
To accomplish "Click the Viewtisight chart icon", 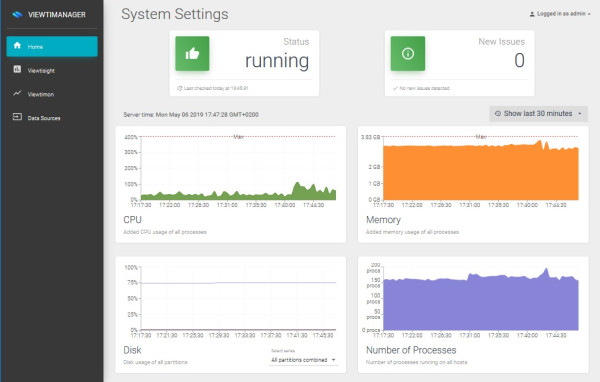I will pyautogui.click(x=17, y=69).
